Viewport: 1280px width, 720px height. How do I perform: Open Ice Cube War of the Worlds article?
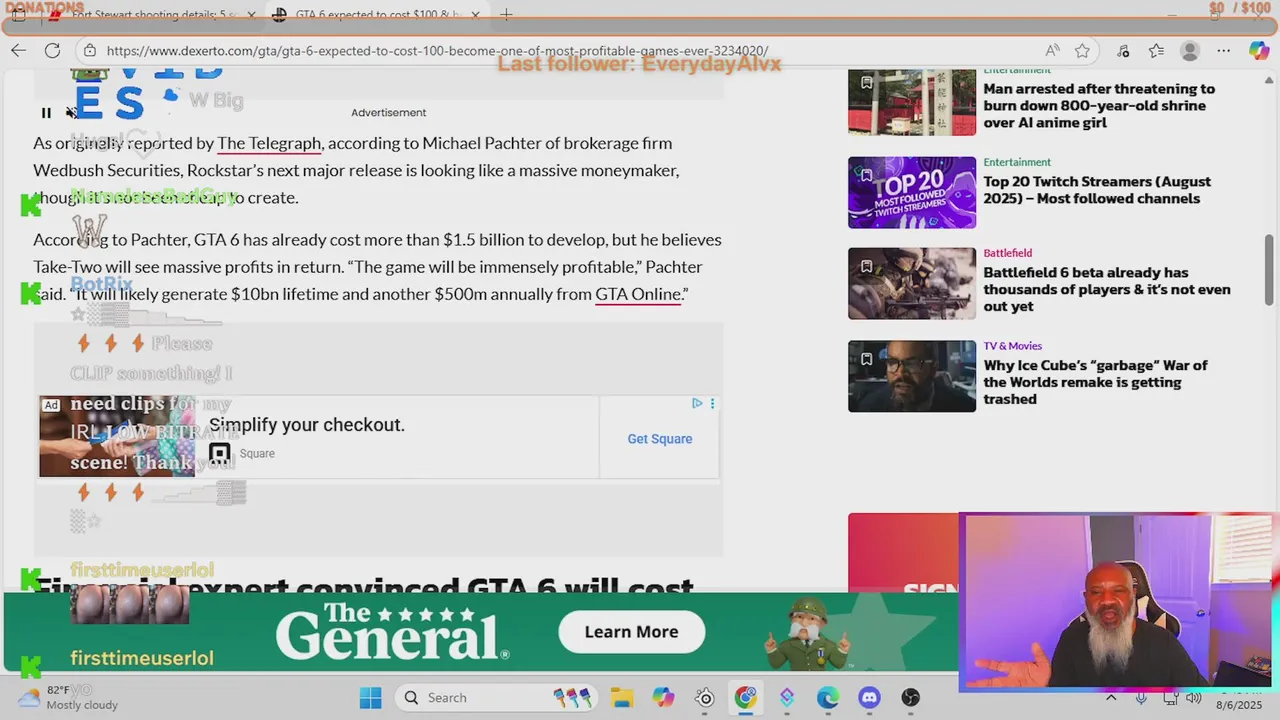1095,382
